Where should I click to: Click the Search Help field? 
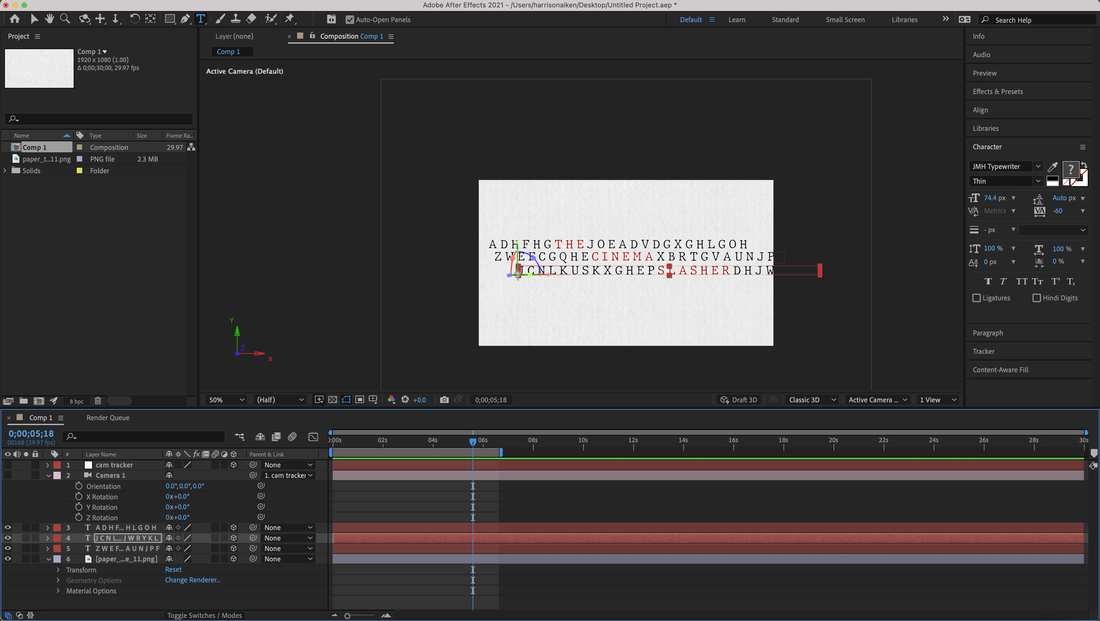1038,20
